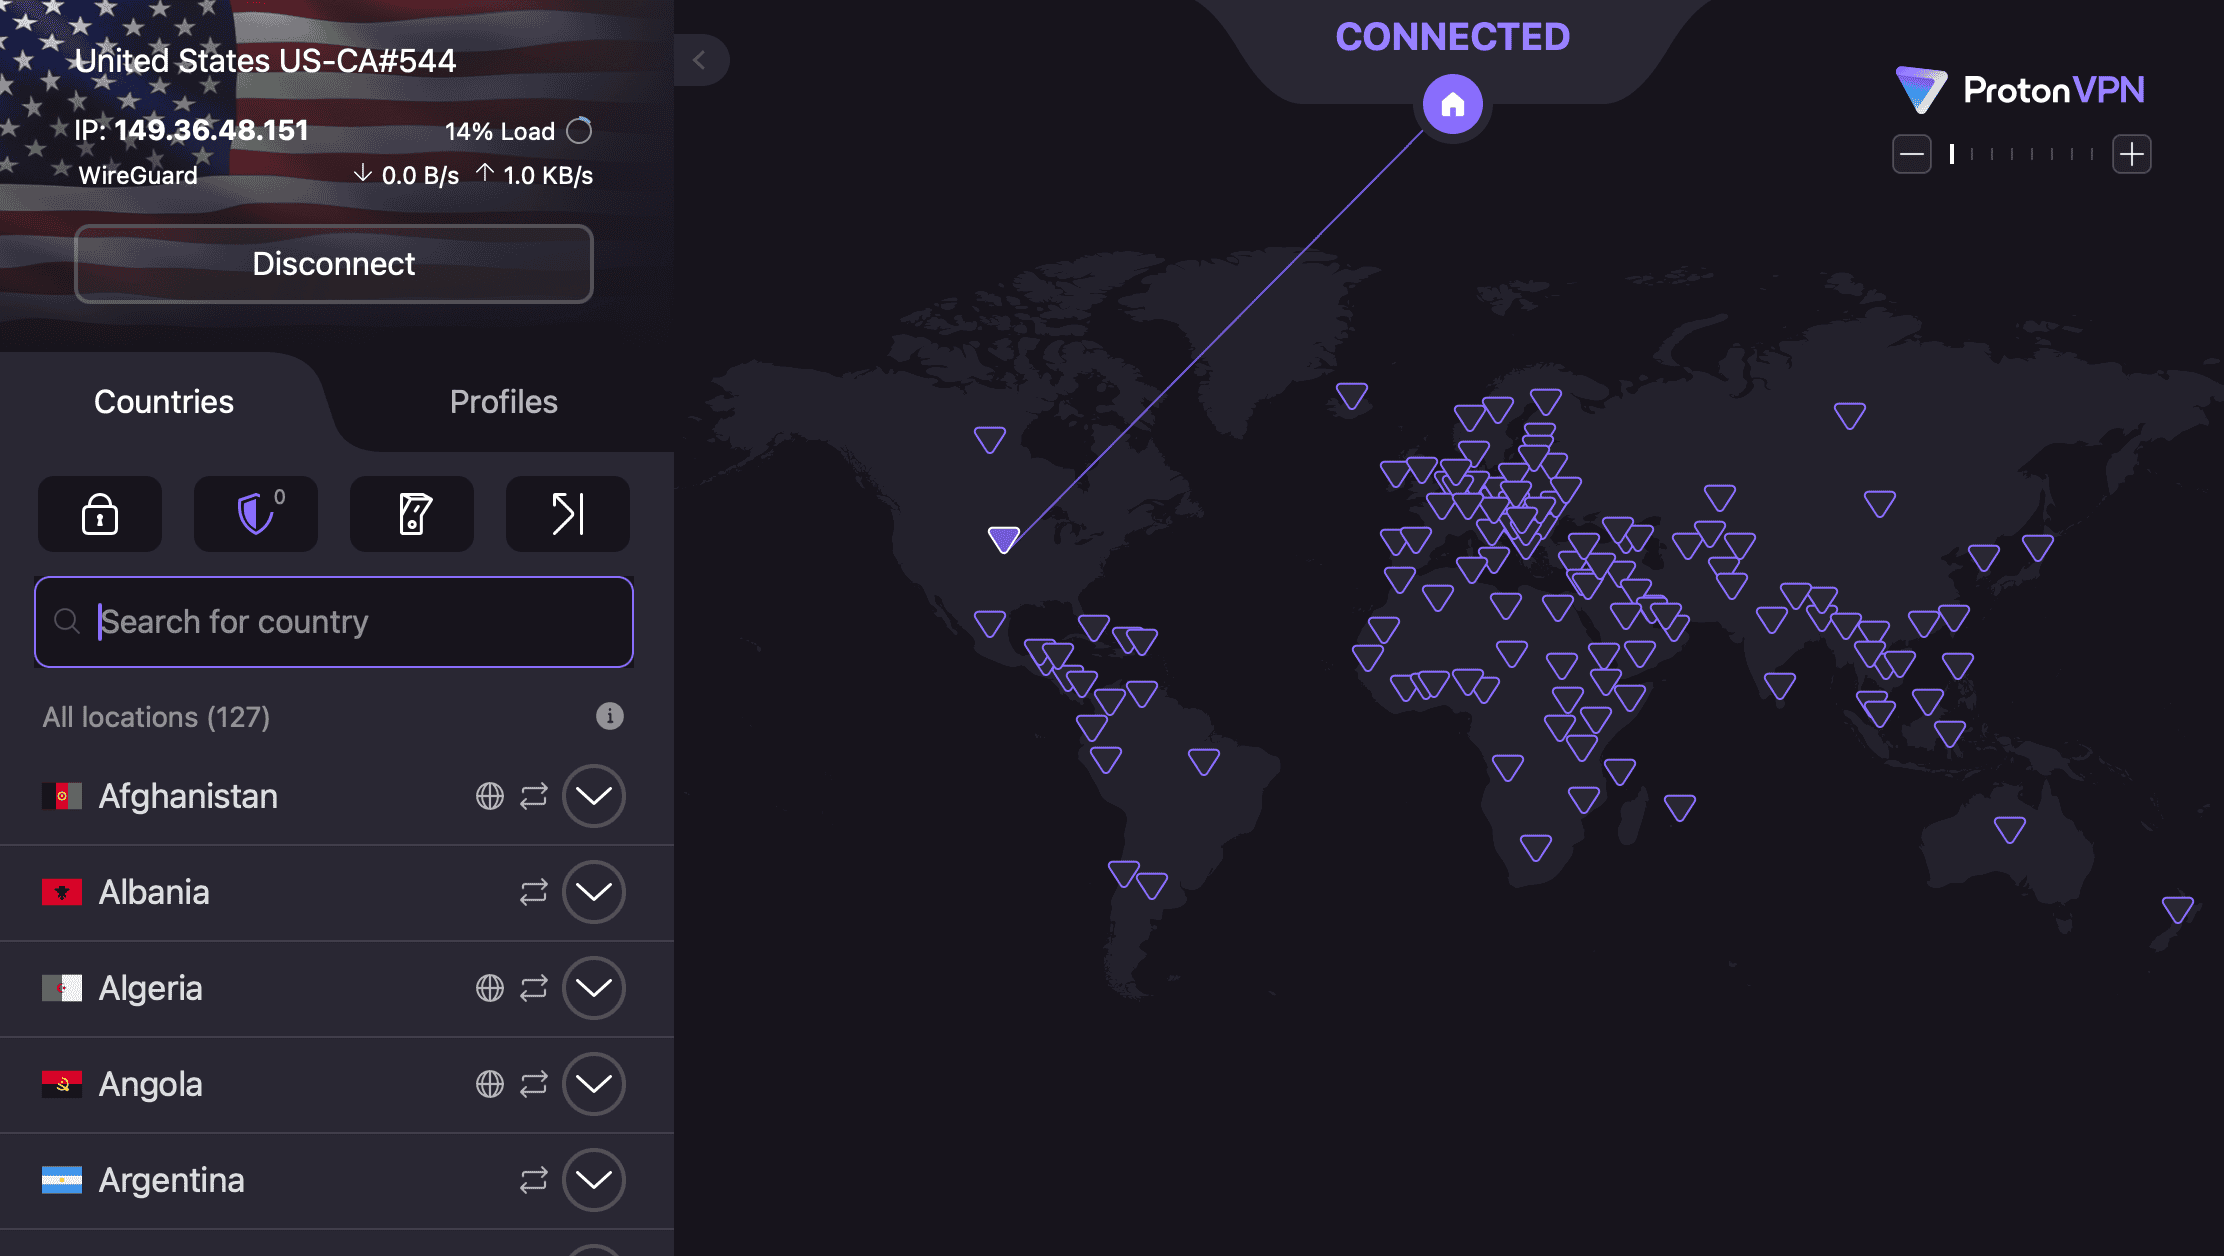Toggle Secure Core lock icon

100,514
